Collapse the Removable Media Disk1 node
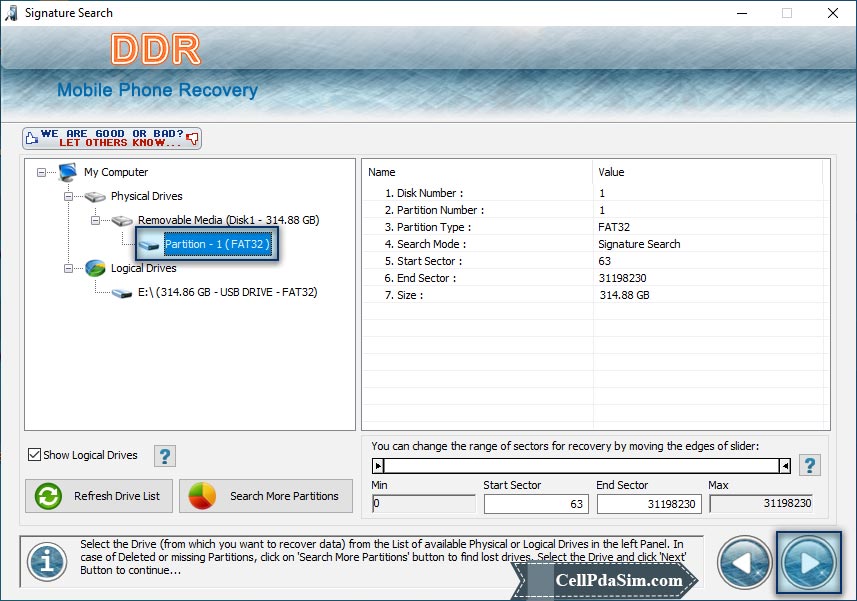Screen dimensions: 857x601 95,220
